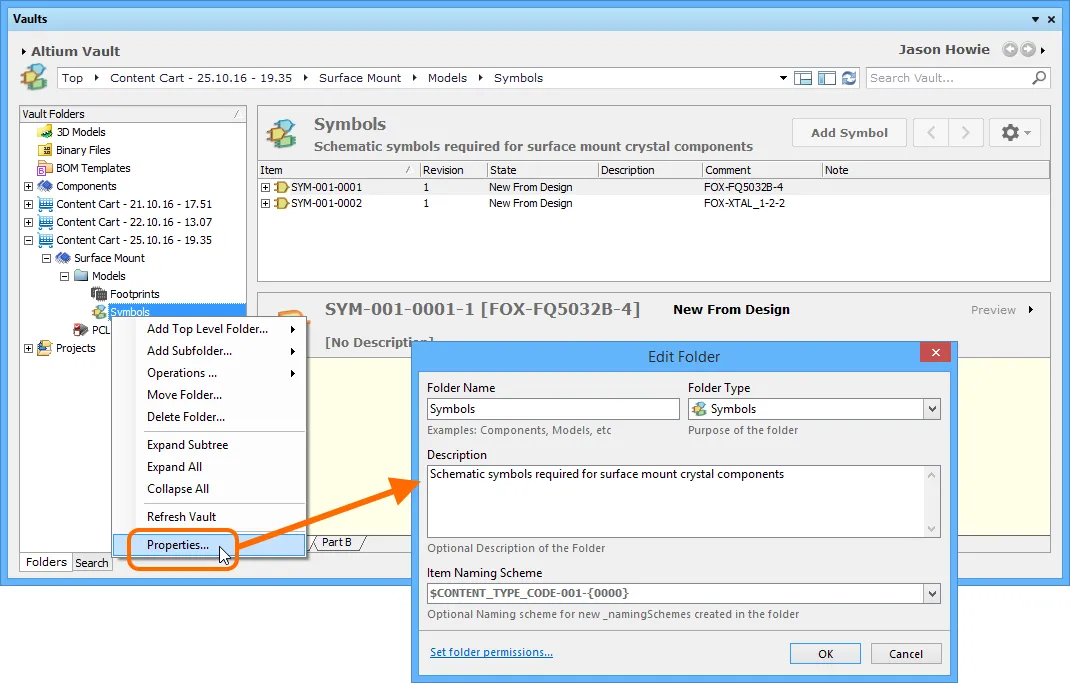Expand the SYM-001-0002 item row
The image size is (1070, 683).
(265, 203)
